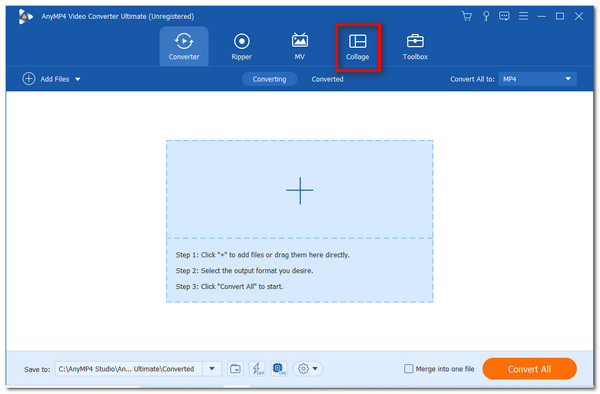Open the gear settings dropdown

(x=308, y=369)
